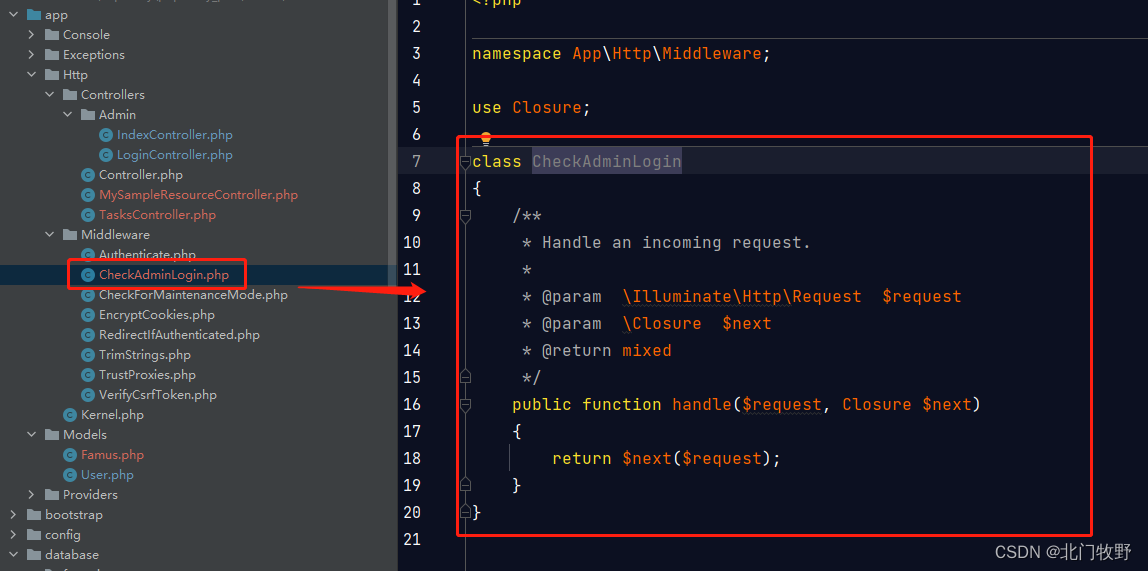Open Authenticate.php middleware file
This screenshot has height=571, width=1148.
147,254
